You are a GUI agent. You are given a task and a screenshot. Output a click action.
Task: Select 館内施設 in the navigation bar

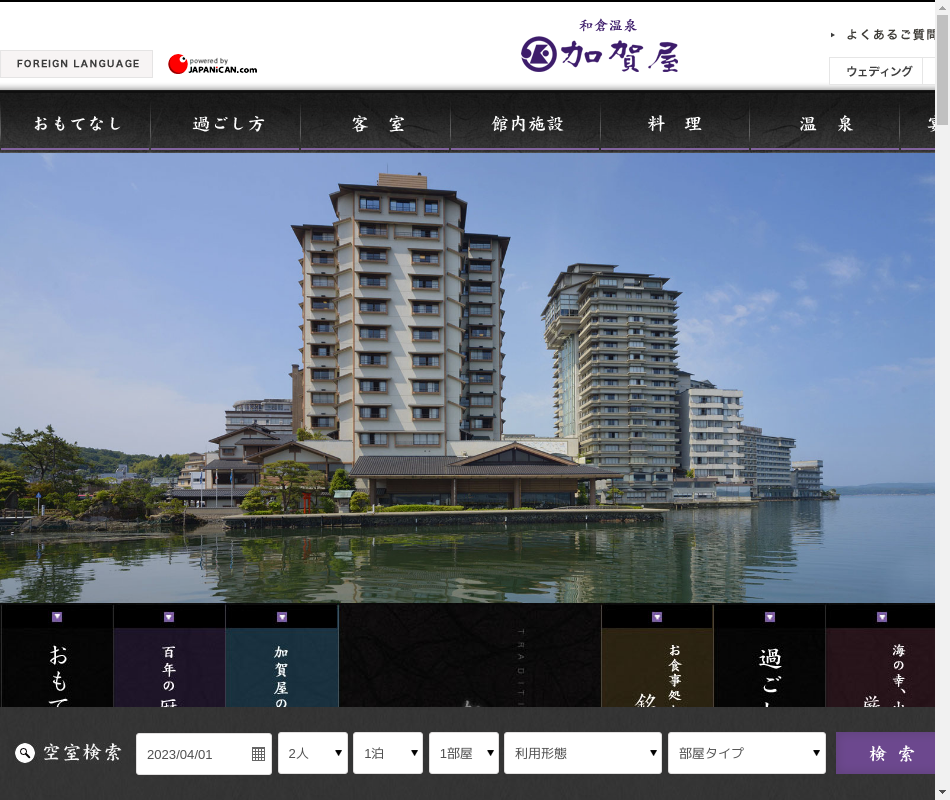[x=526, y=124]
